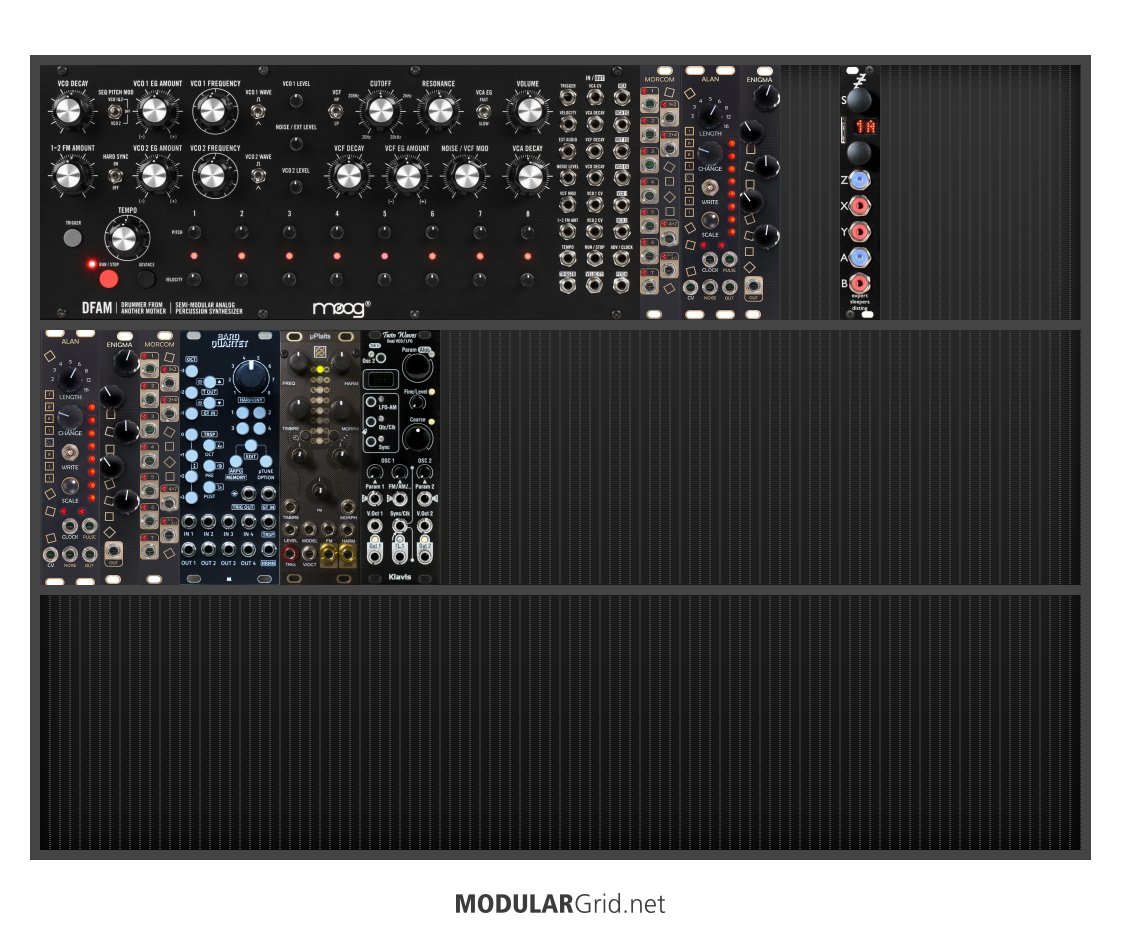Click the step 8 PITCH knob
Viewport: 1121px width, 925px height.
click(x=528, y=232)
